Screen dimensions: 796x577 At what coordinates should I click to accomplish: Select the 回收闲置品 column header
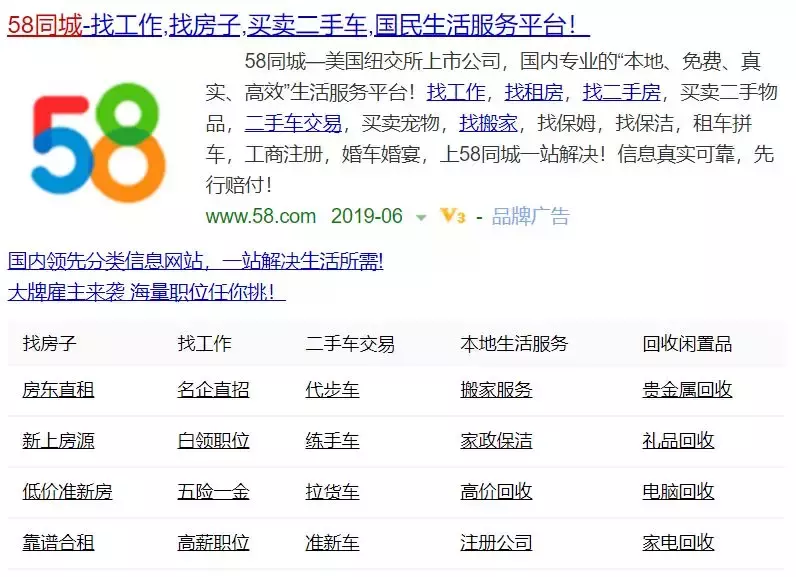(x=687, y=344)
